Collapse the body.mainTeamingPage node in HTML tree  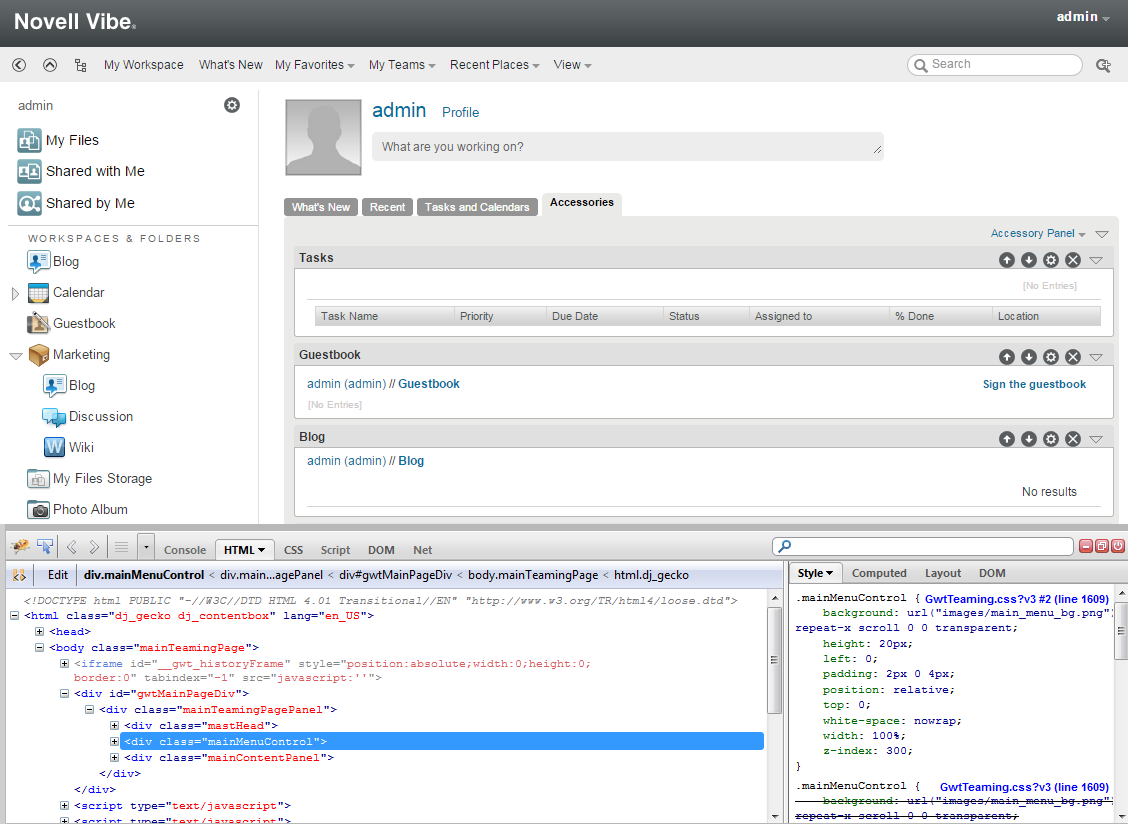[x=40, y=648]
